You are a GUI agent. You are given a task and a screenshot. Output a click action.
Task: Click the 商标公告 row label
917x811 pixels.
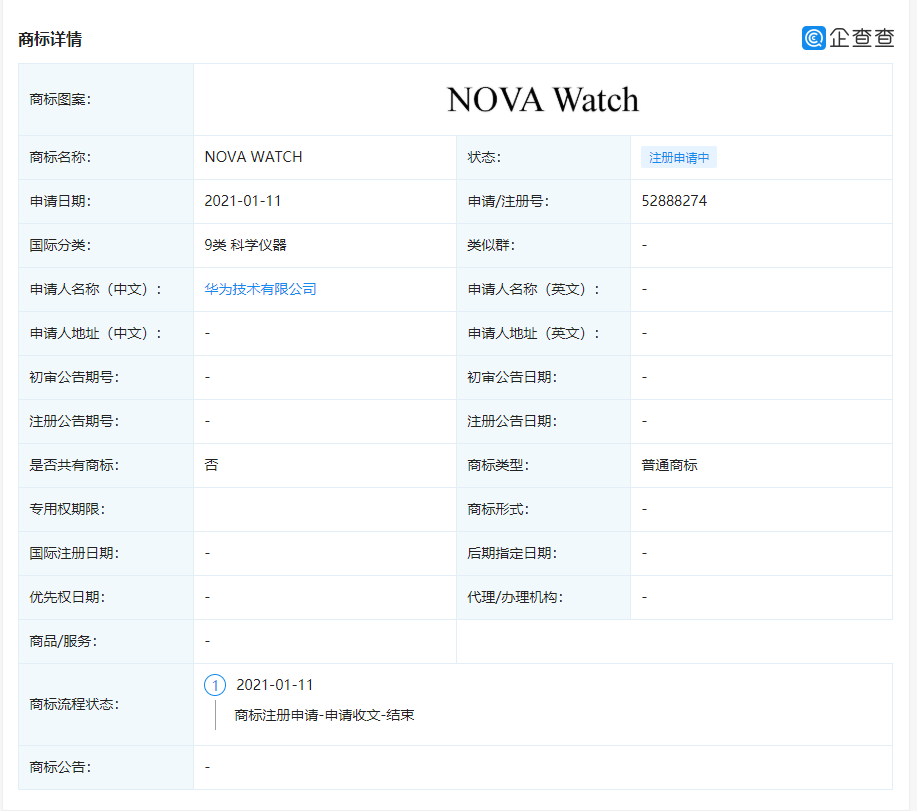coord(61,767)
